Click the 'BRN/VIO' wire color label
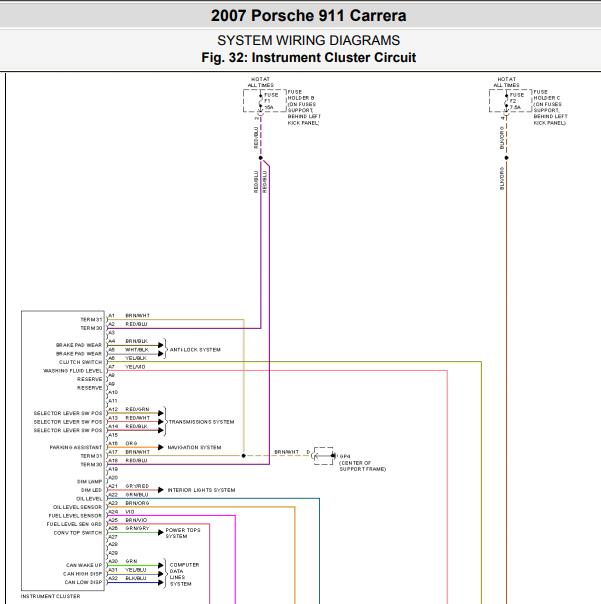 click(x=136, y=520)
